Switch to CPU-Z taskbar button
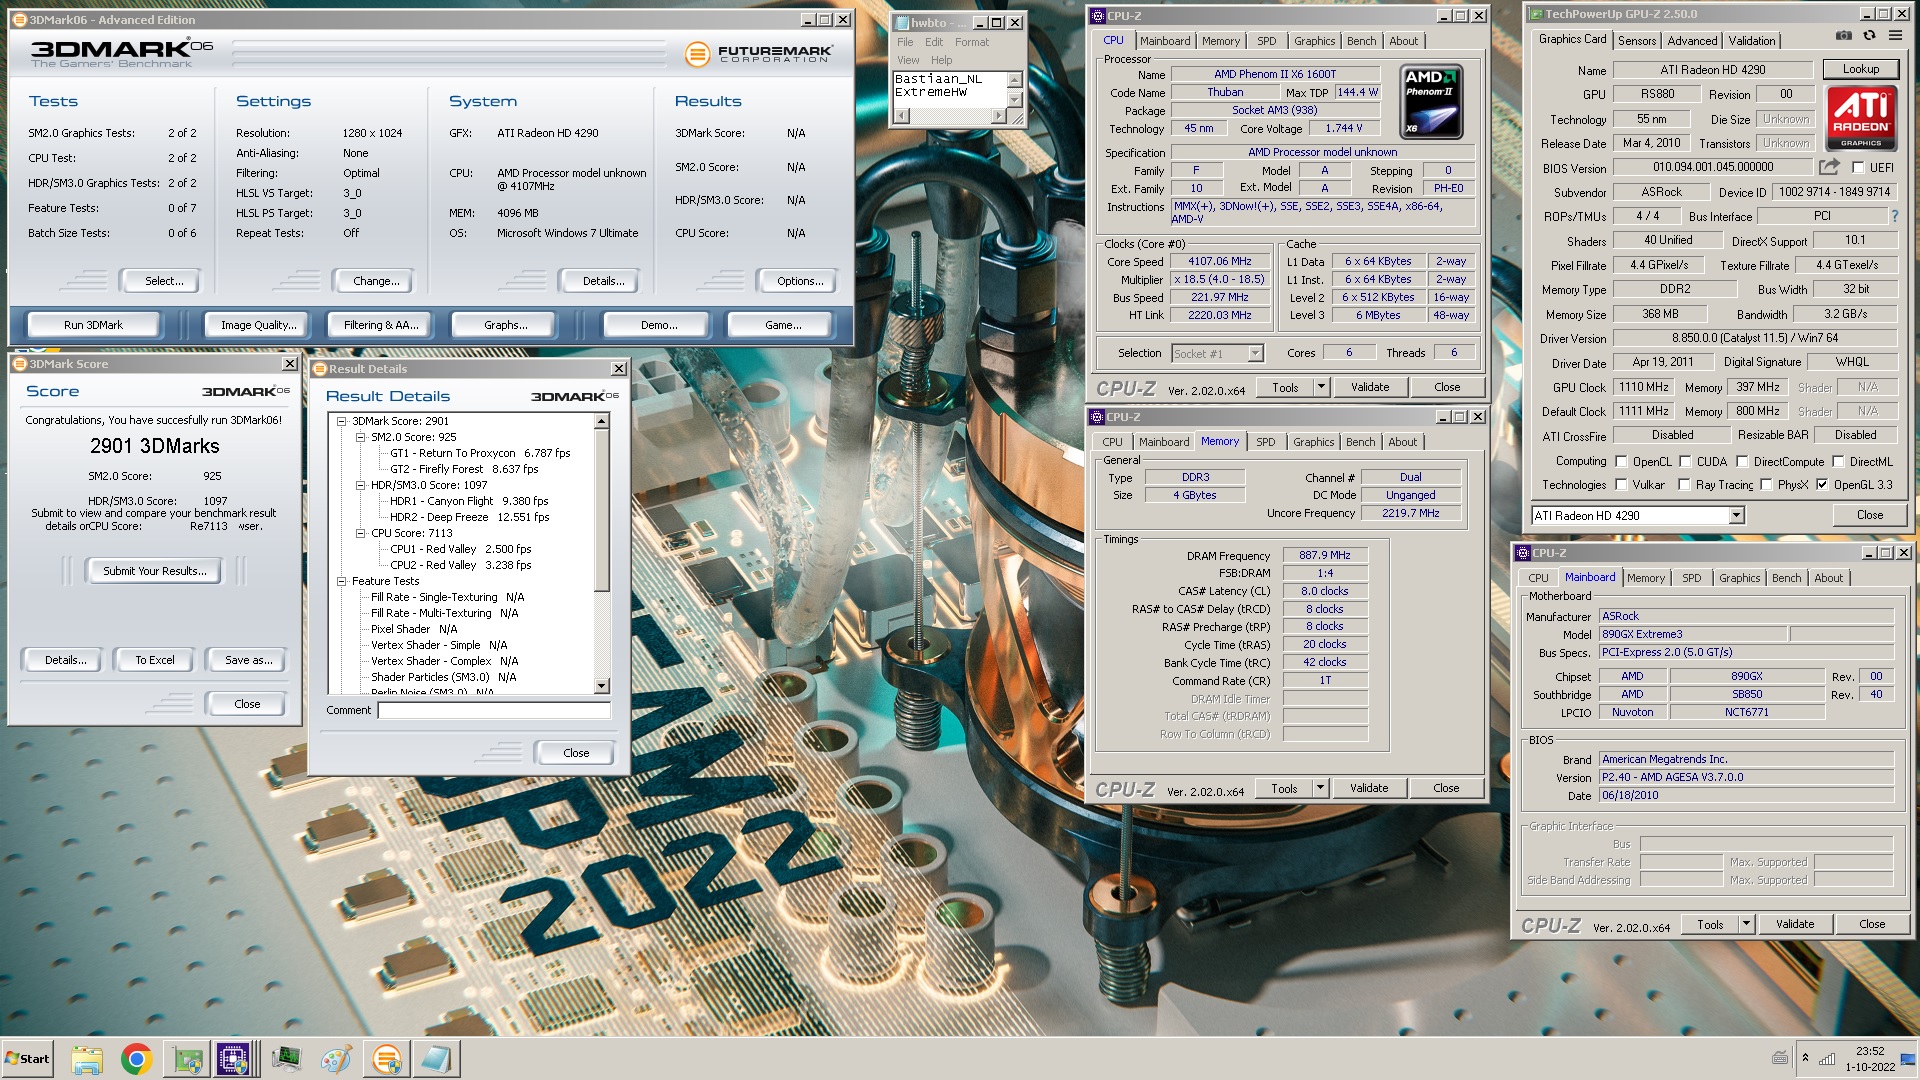 tap(234, 1059)
